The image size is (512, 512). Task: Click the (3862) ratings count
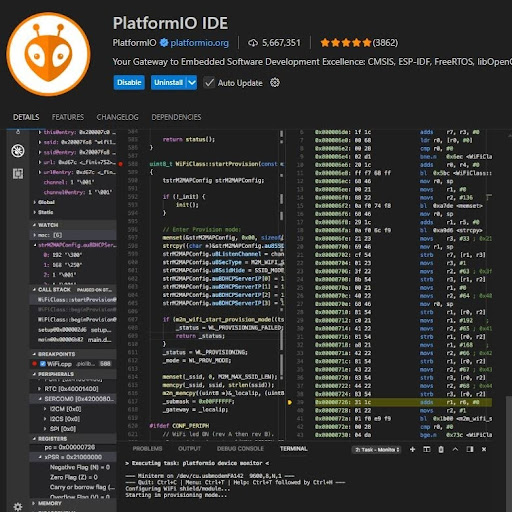click(x=385, y=43)
